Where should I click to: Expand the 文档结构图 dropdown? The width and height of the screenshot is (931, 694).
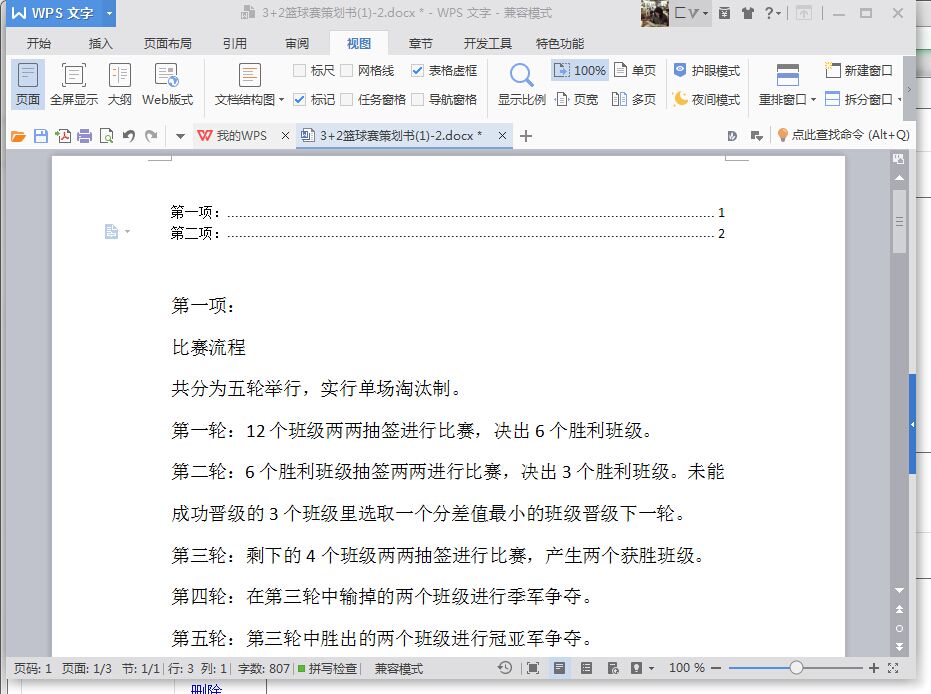click(x=281, y=100)
